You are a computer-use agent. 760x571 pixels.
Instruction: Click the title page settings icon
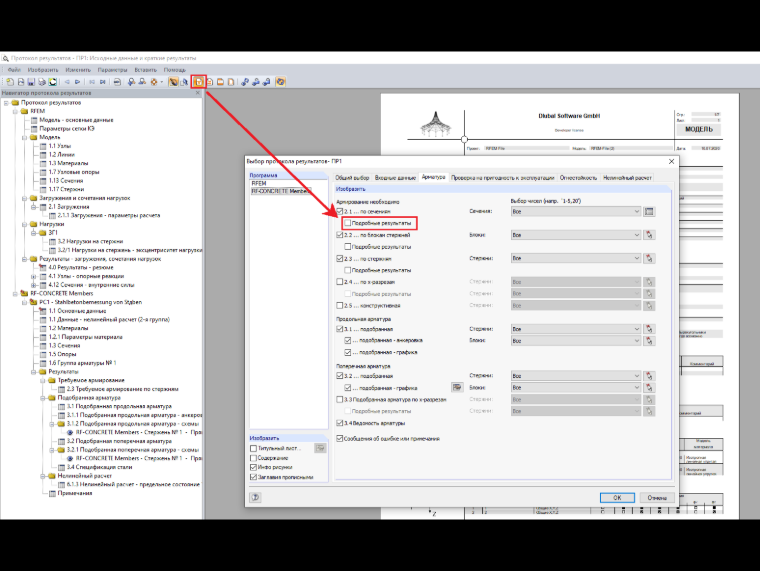pyautogui.click(x=320, y=448)
